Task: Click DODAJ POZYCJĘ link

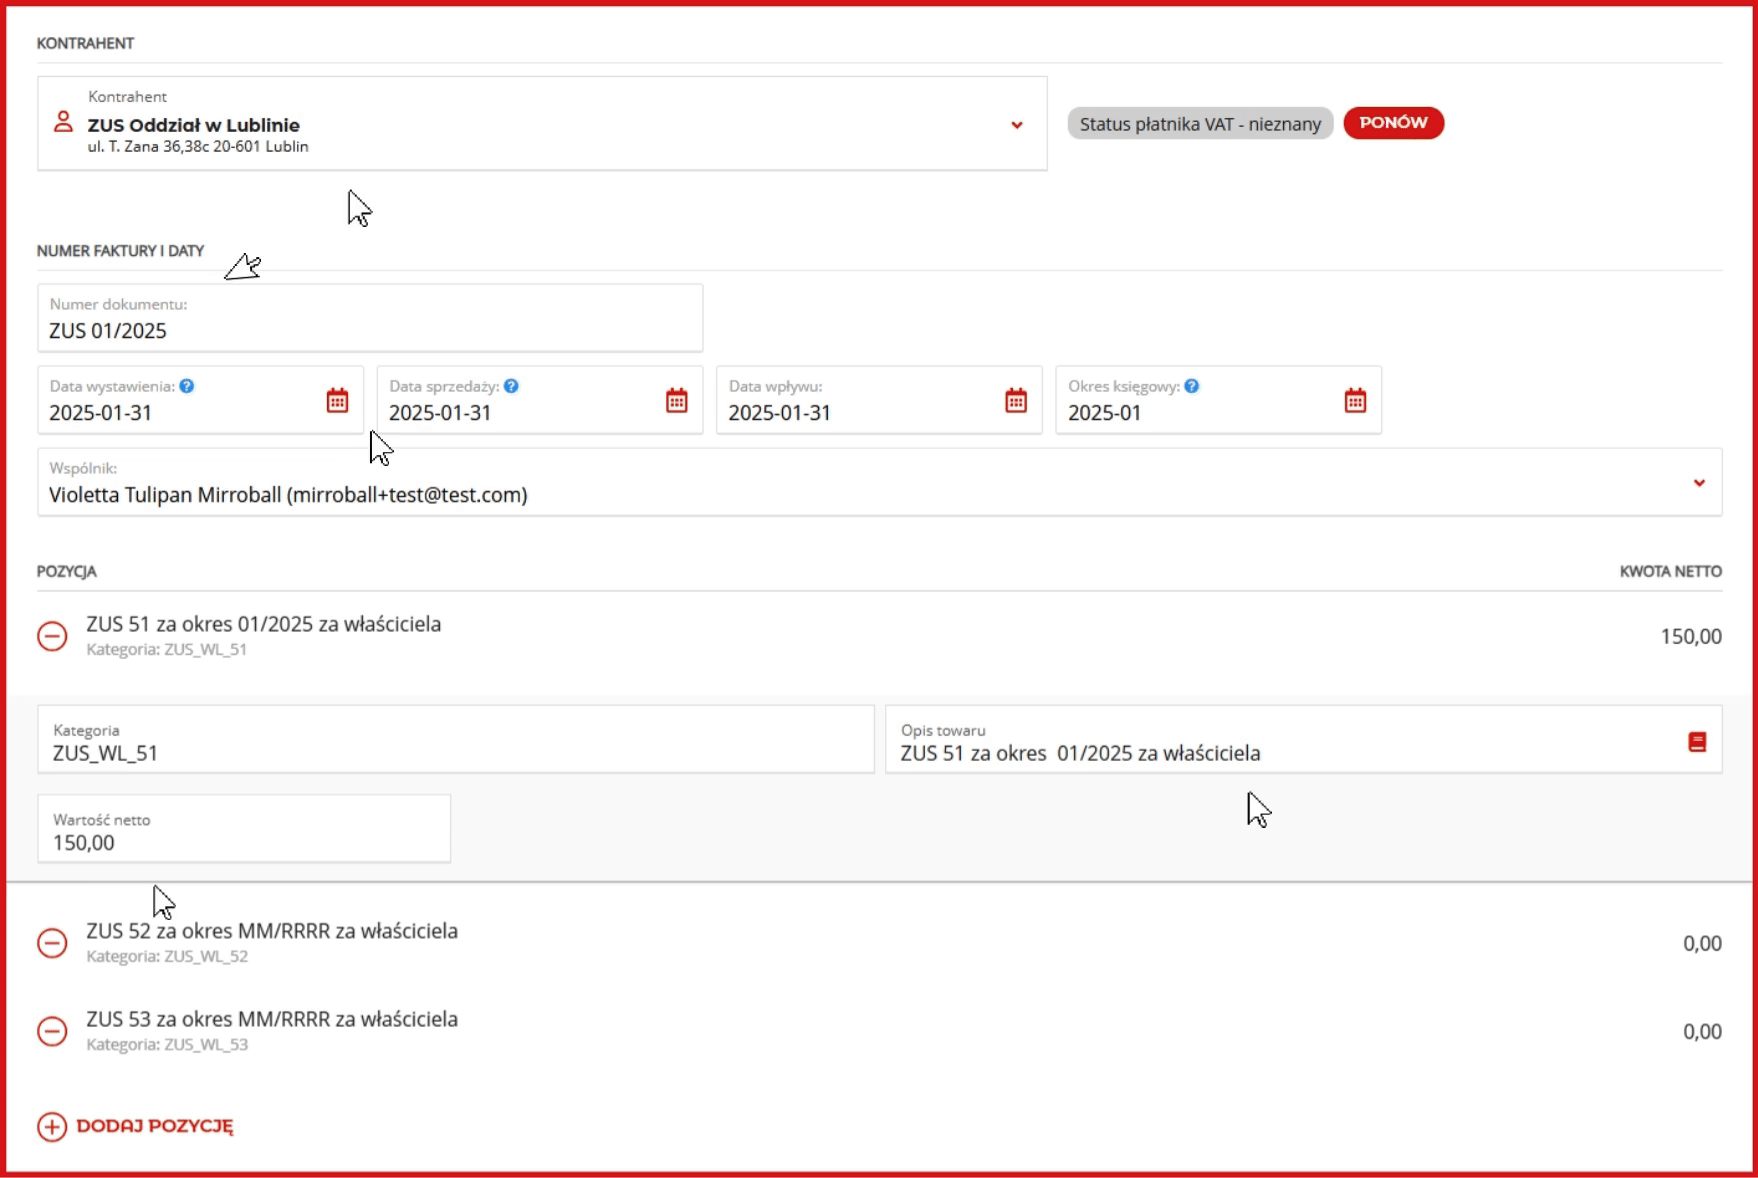Action: point(154,1126)
